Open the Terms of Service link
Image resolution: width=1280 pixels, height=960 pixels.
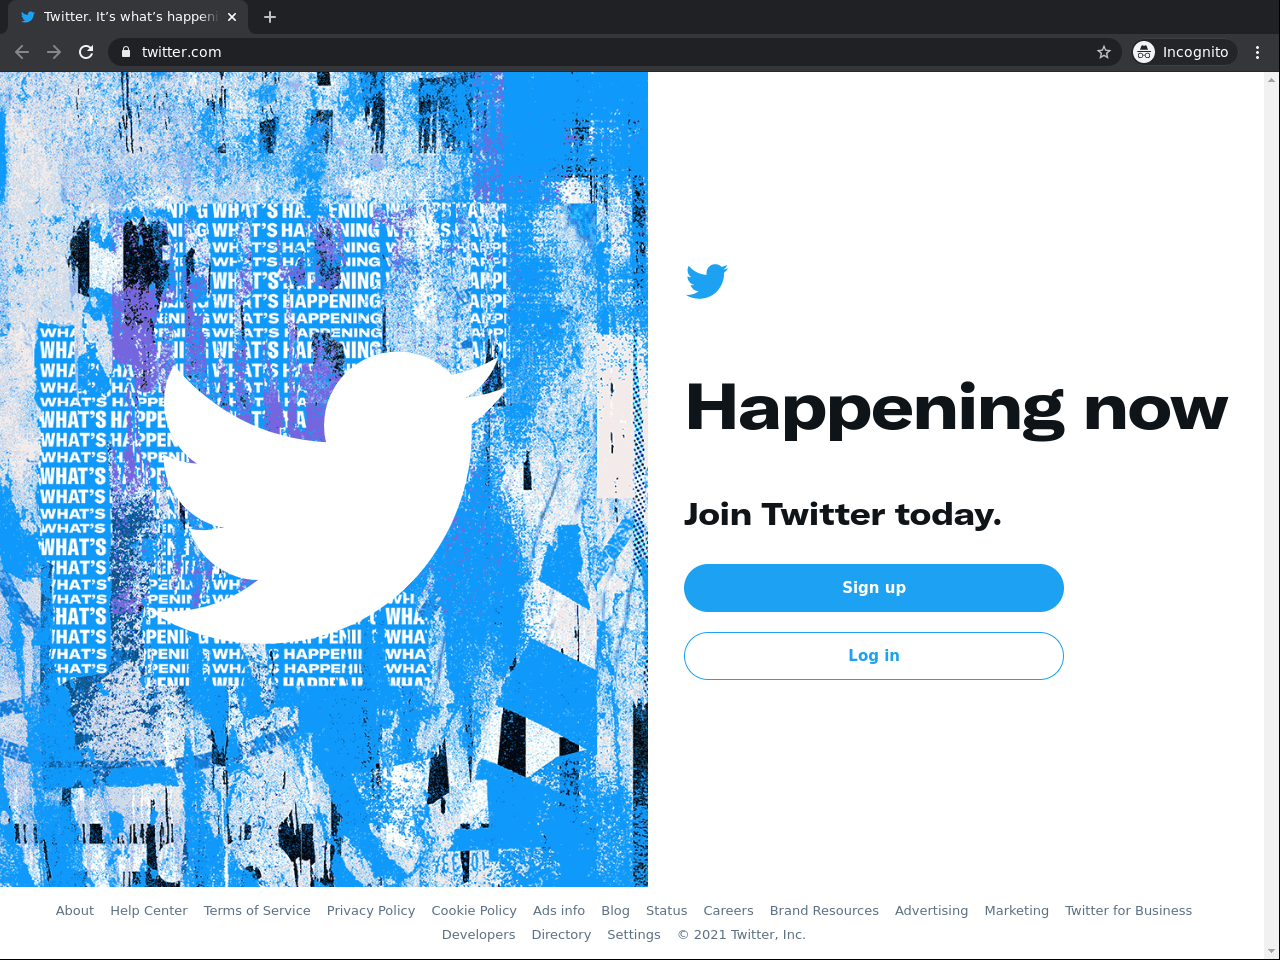click(x=257, y=911)
